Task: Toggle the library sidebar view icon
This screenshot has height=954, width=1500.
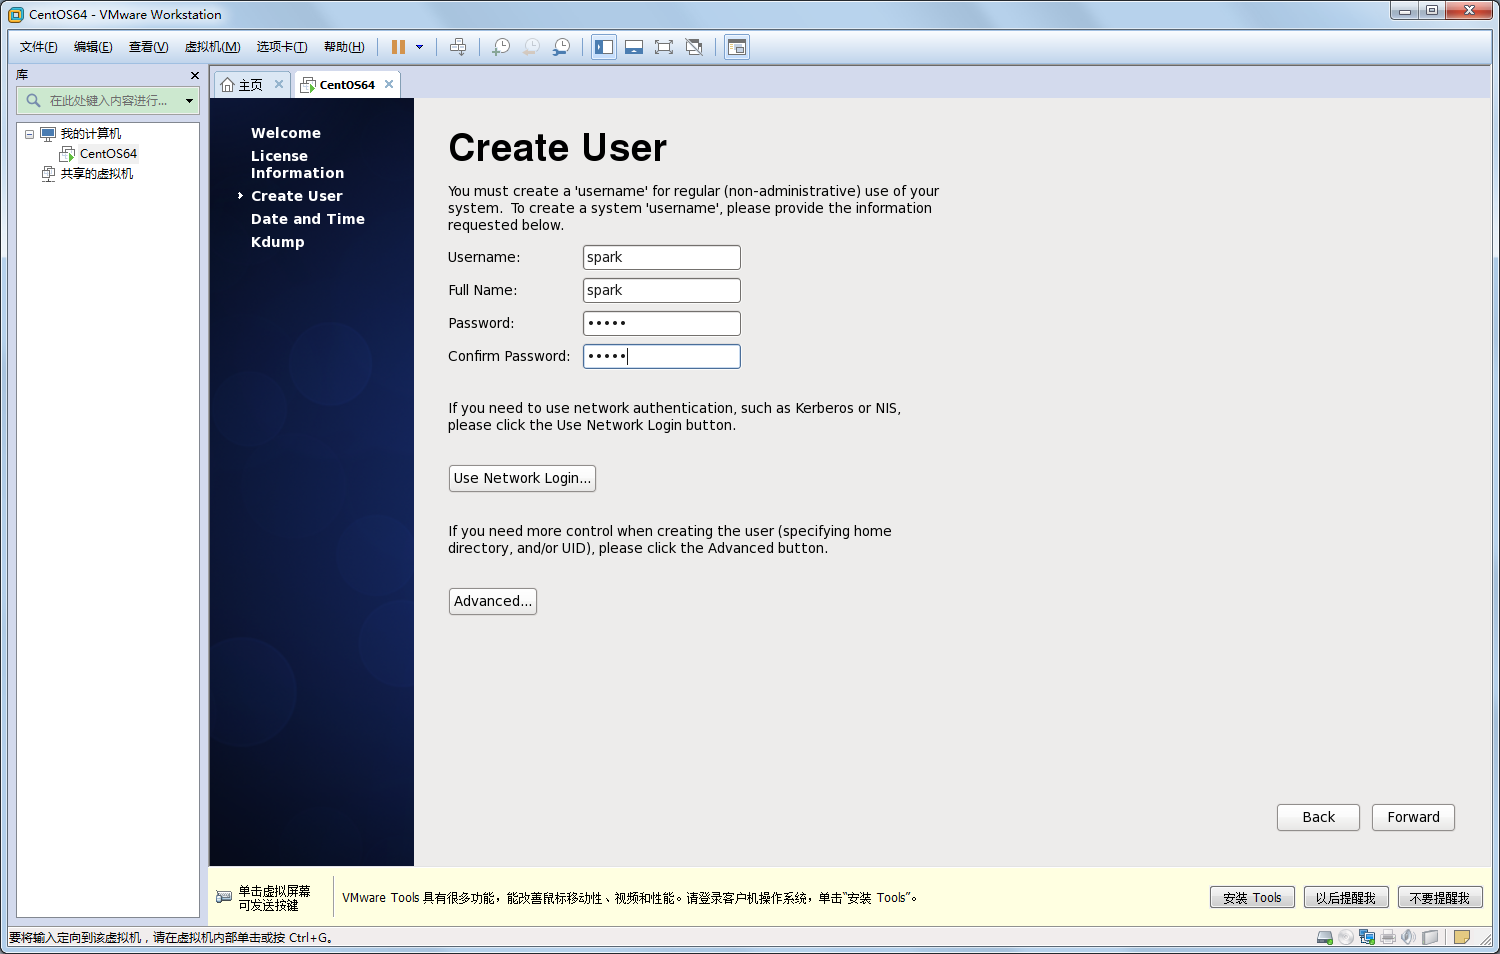Action: tap(604, 47)
